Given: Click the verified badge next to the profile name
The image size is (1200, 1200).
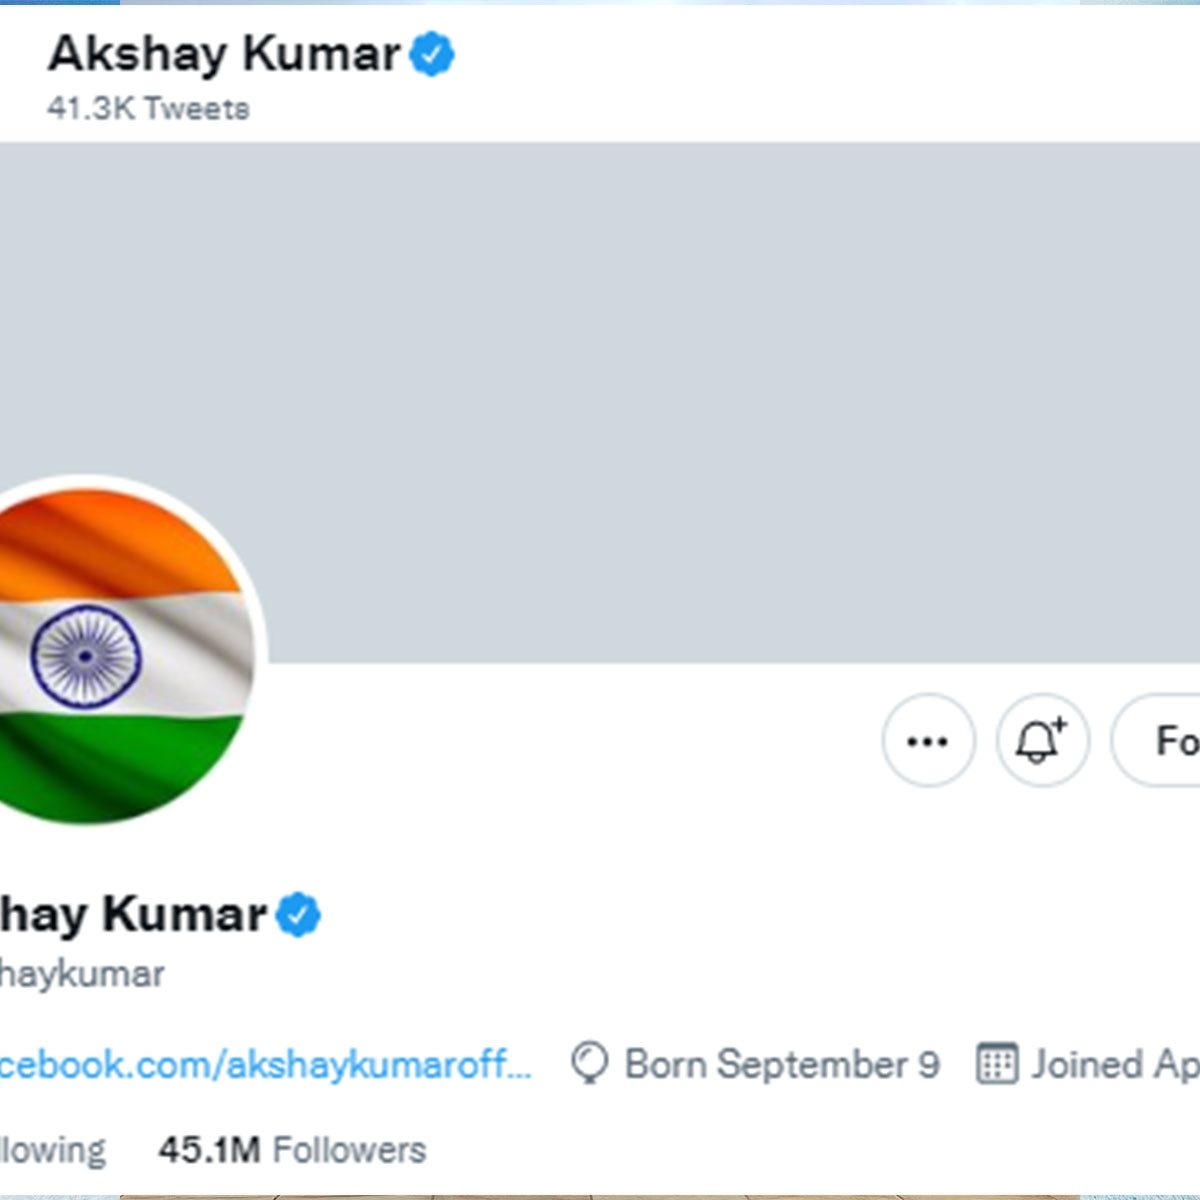Looking at the screenshot, I should click(298, 915).
